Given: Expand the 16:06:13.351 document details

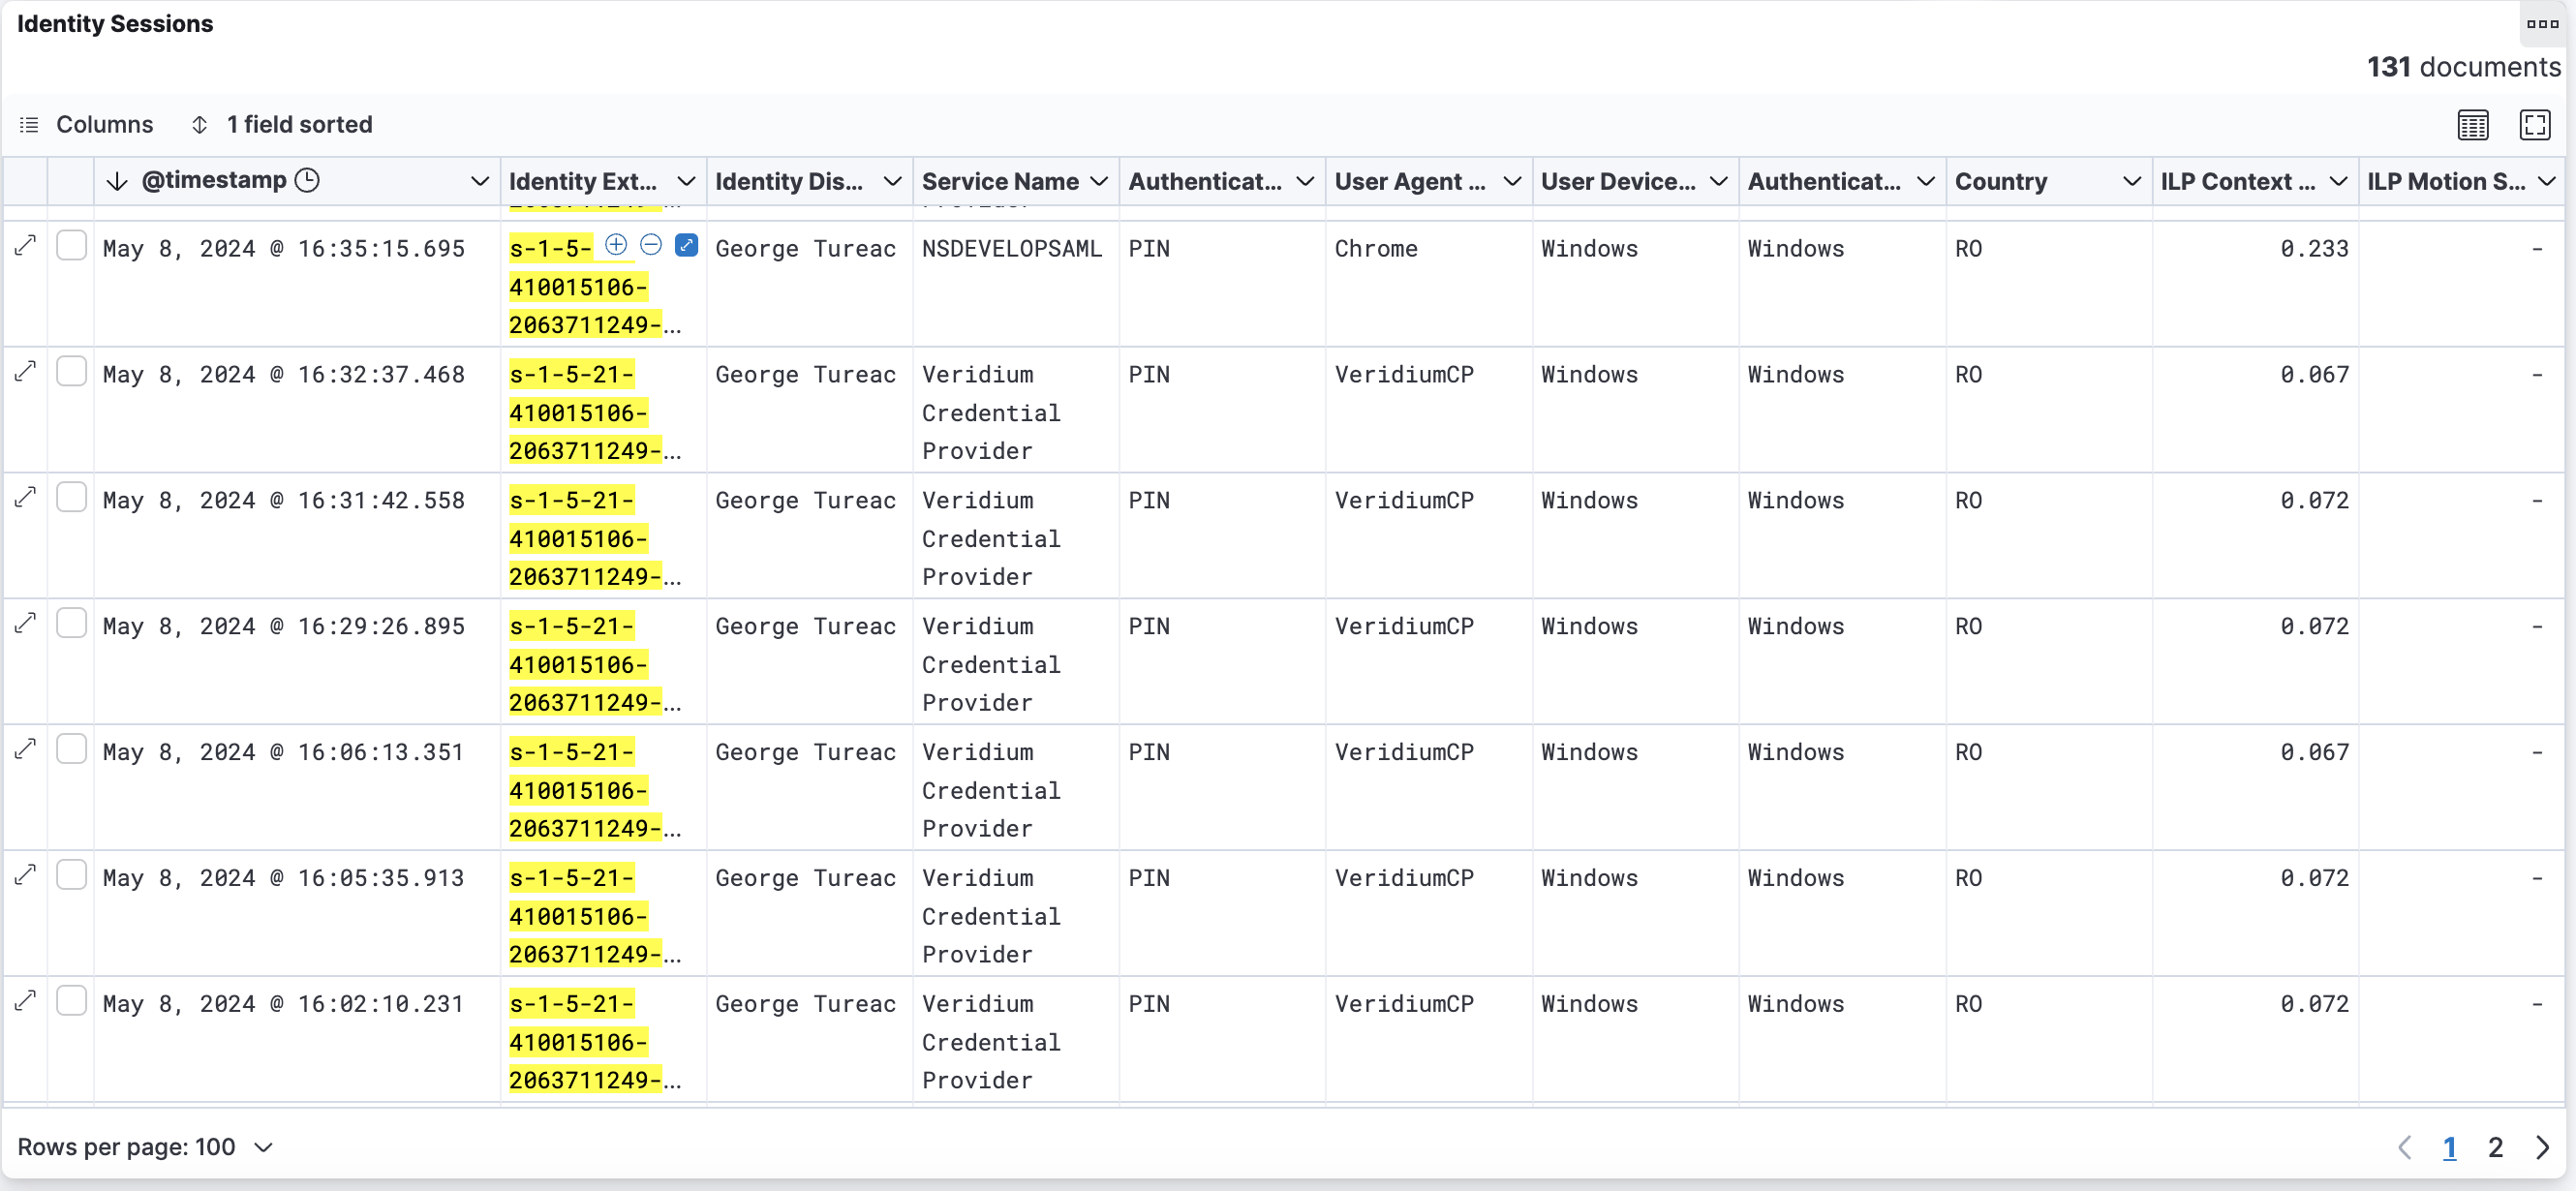Looking at the screenshot, I should point(25,749).
